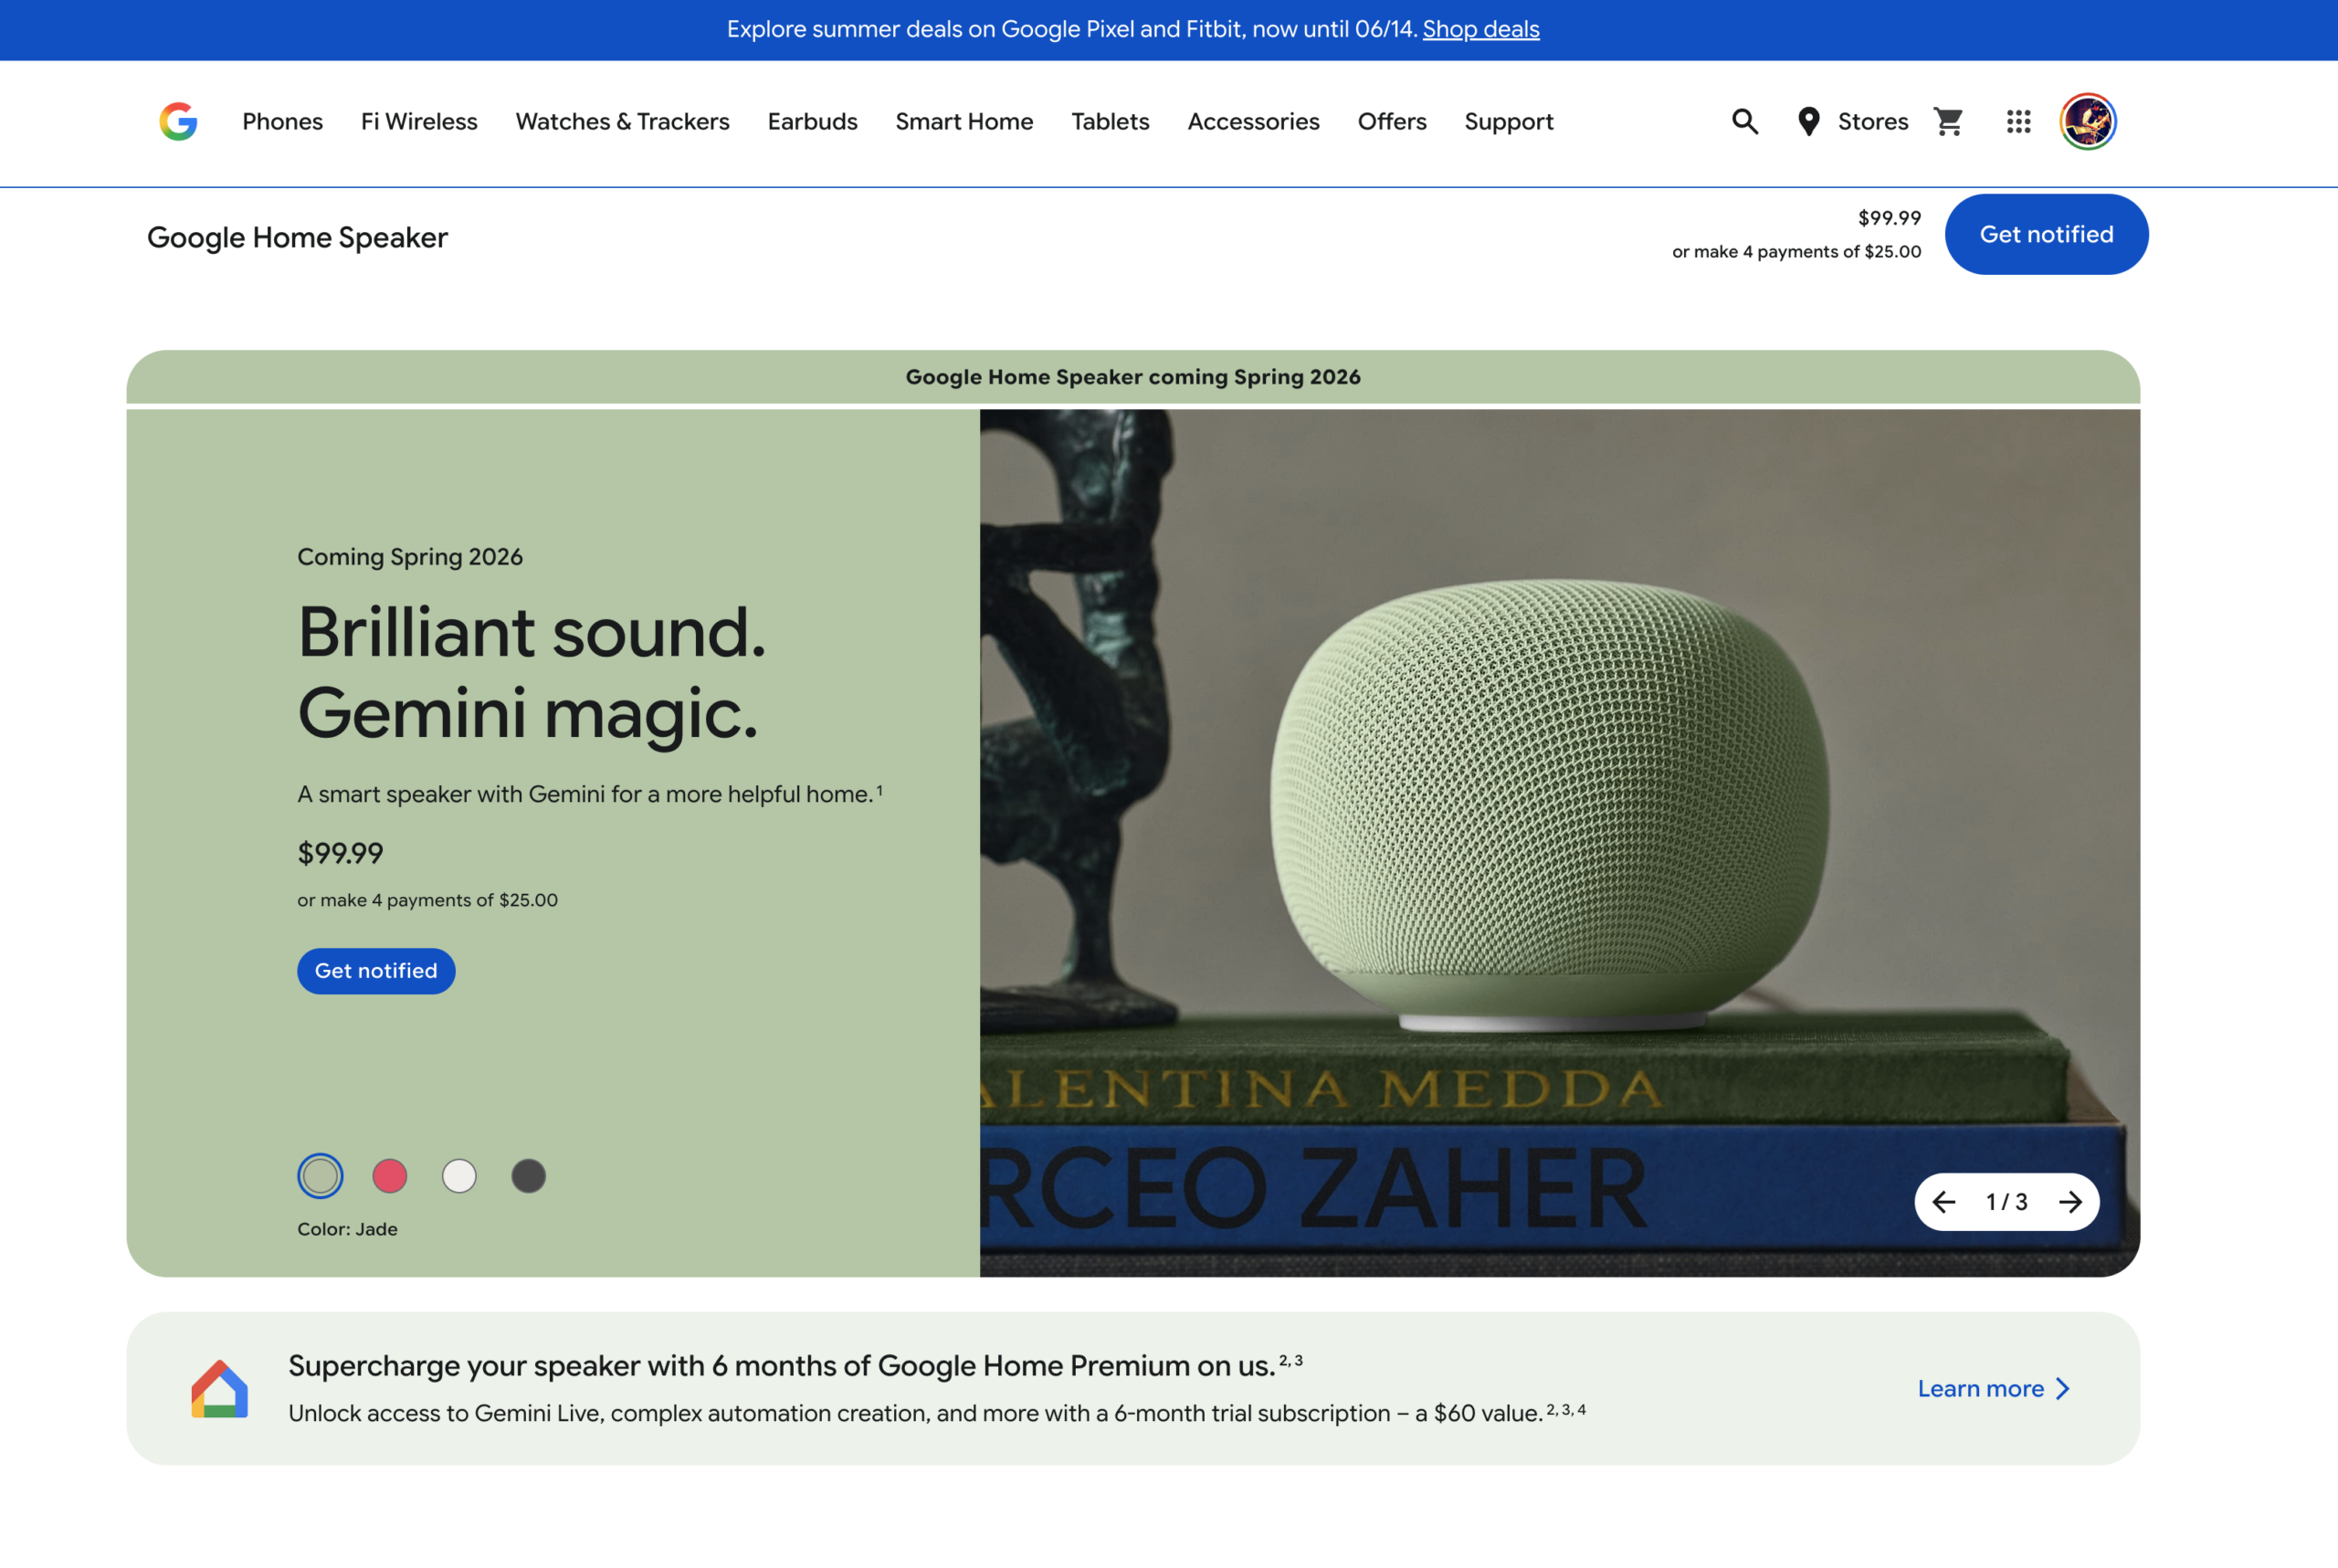The height and width of the screenshot is (1568, 2338).
Task: Click the $99.99 price in sticky header
Action: point(1889,218)
